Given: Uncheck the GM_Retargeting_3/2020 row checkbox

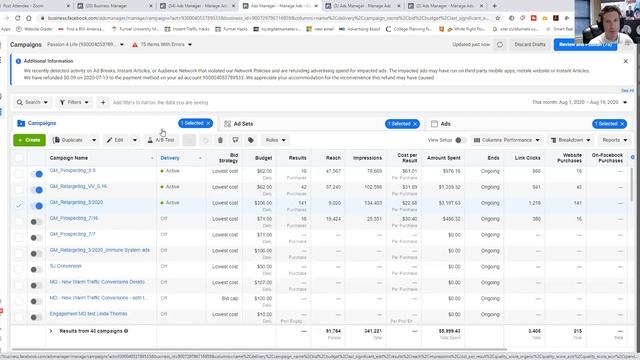Looking at the screenshot, I should (19, 206).
